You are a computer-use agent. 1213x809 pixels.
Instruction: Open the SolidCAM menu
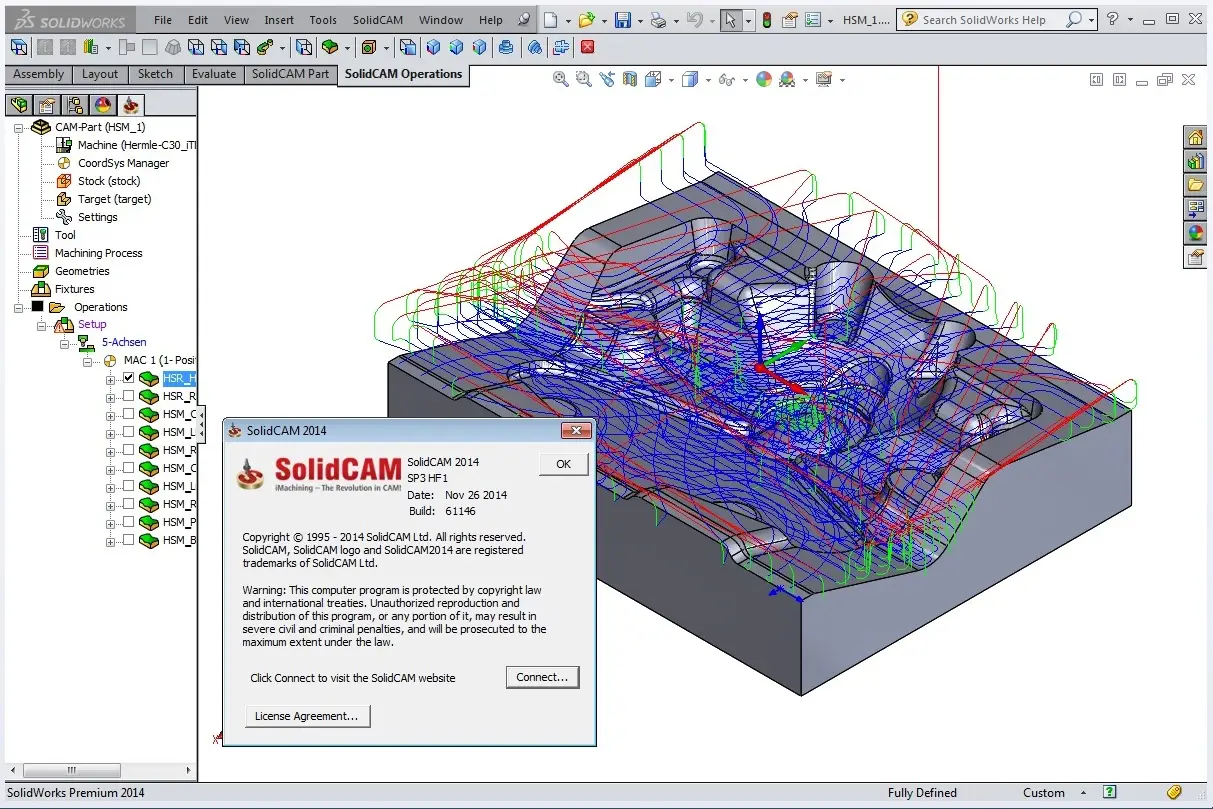tap(376, 19)
